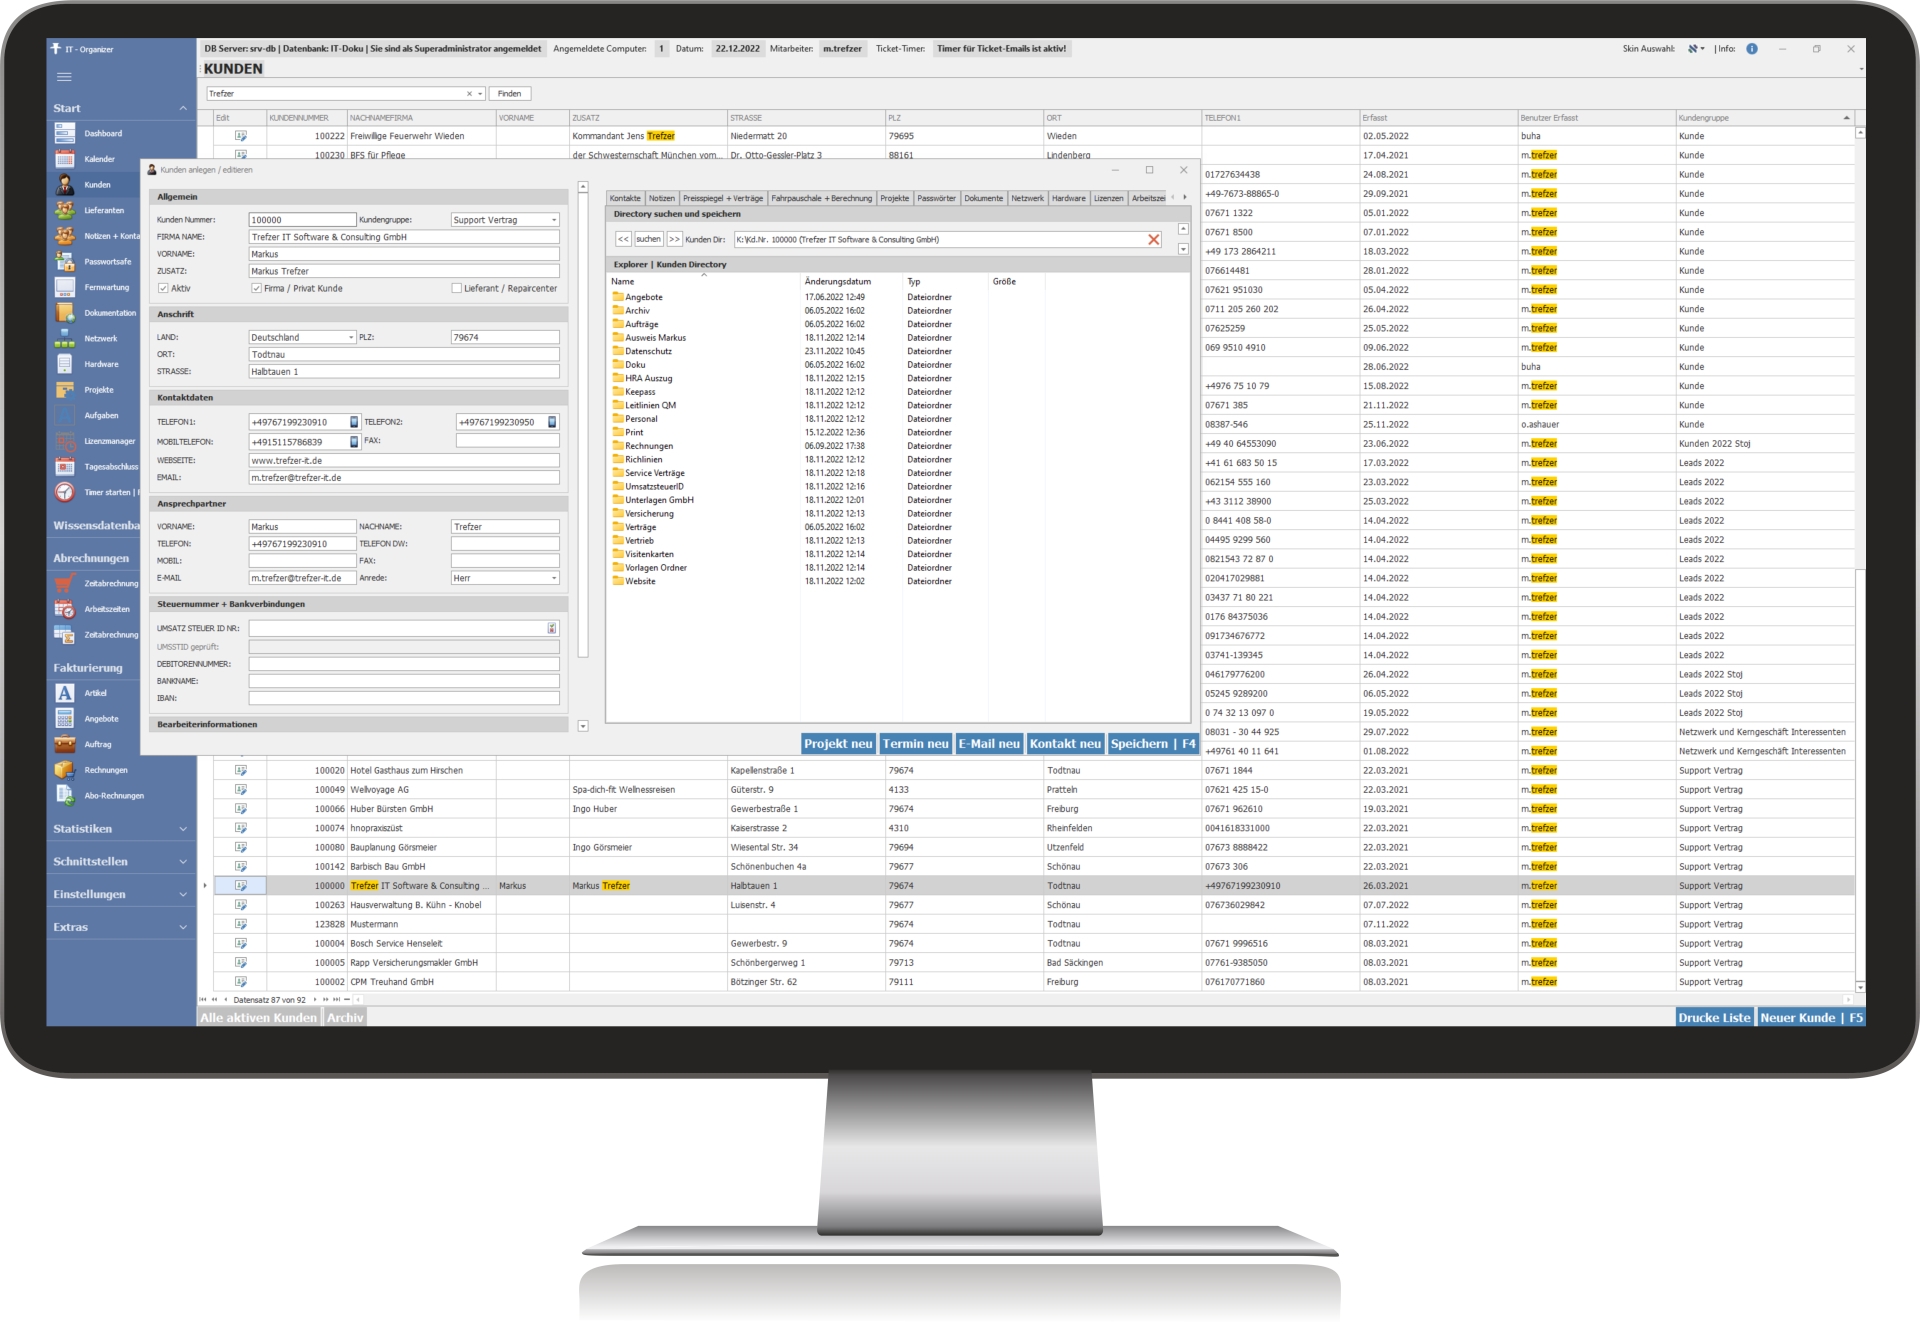
Task: Click the WEBSEITE input field
Action: 403,461
